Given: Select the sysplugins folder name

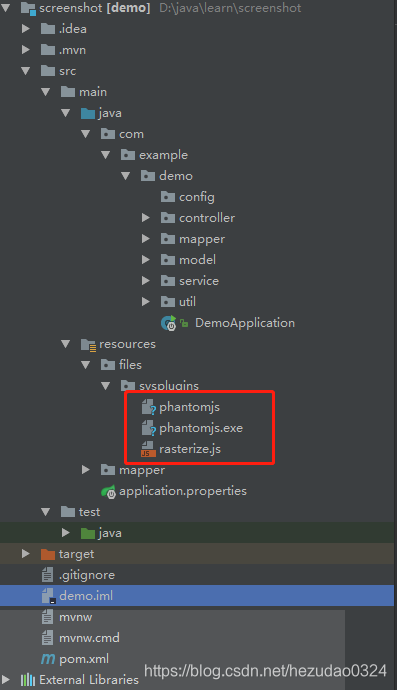Looking at the screenshot, I should coord(169,386).
